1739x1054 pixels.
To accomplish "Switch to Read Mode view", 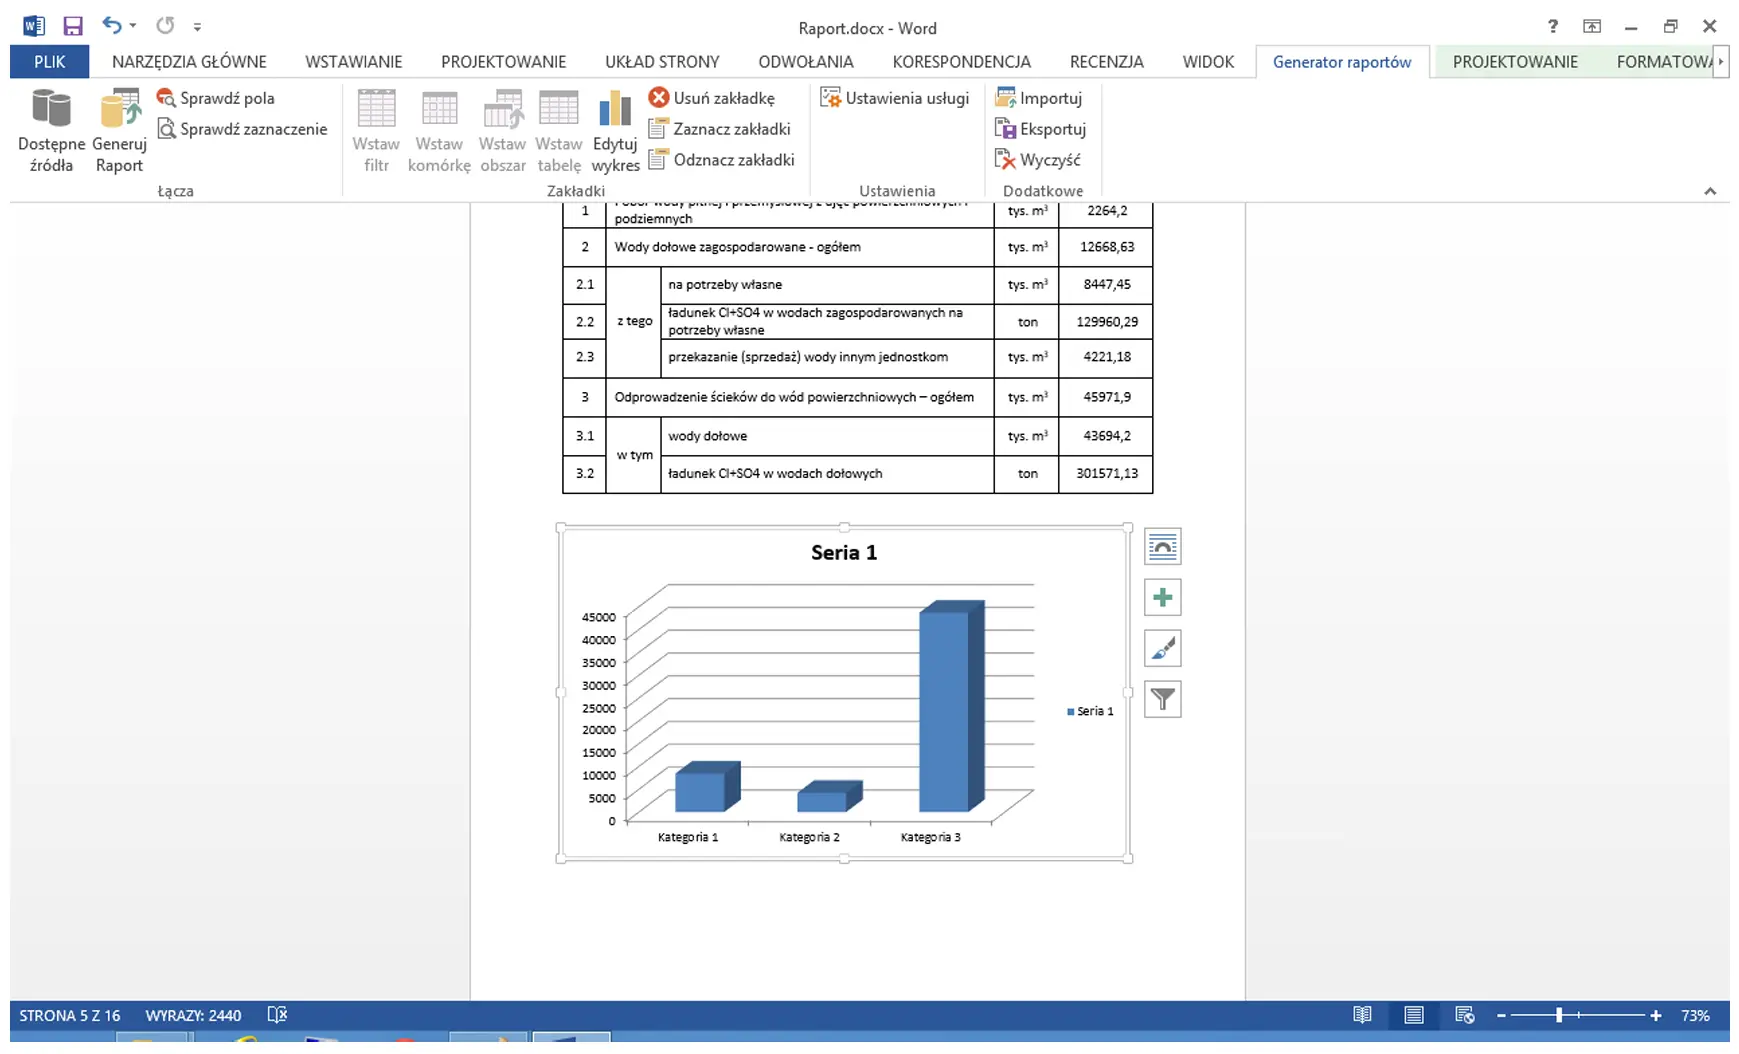I will pos(1362,1015).
